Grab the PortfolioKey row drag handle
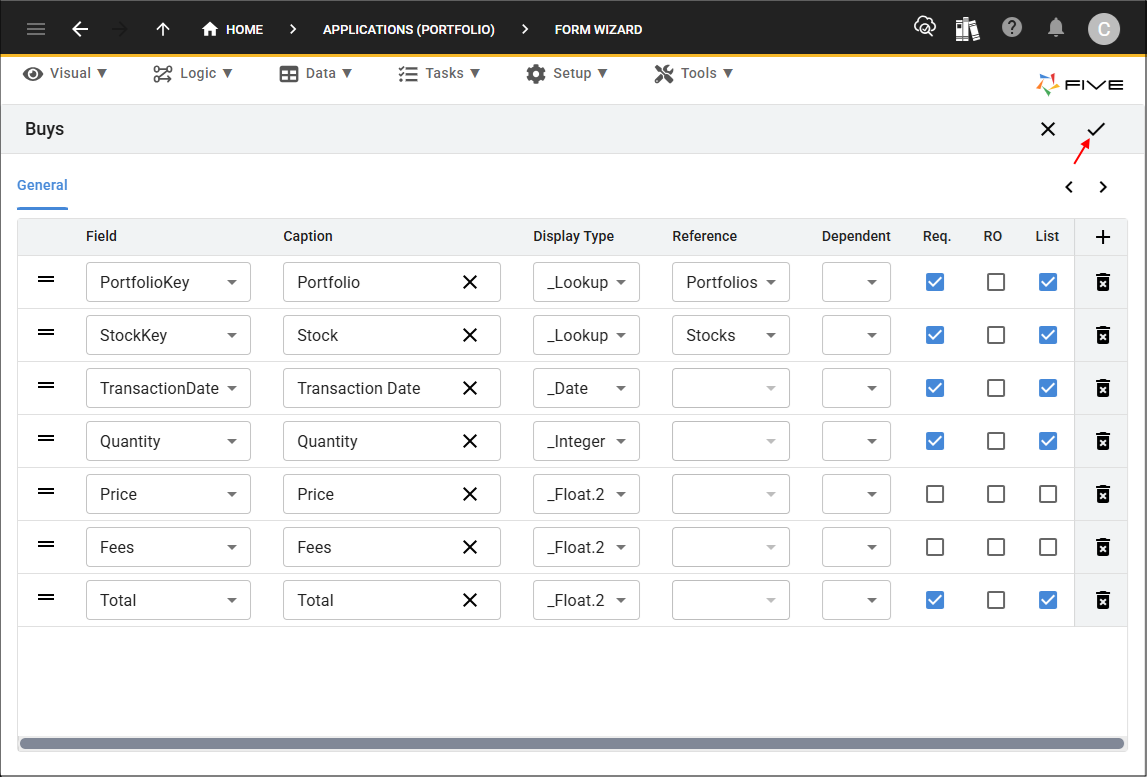The image size is (1147, 777). [x=46, y=279]
